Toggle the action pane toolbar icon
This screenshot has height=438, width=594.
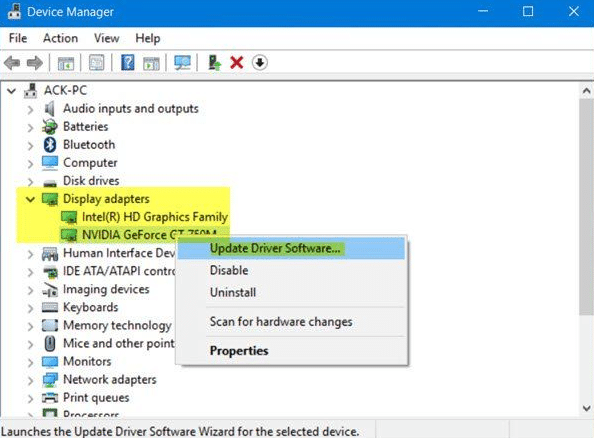[151, 63]
